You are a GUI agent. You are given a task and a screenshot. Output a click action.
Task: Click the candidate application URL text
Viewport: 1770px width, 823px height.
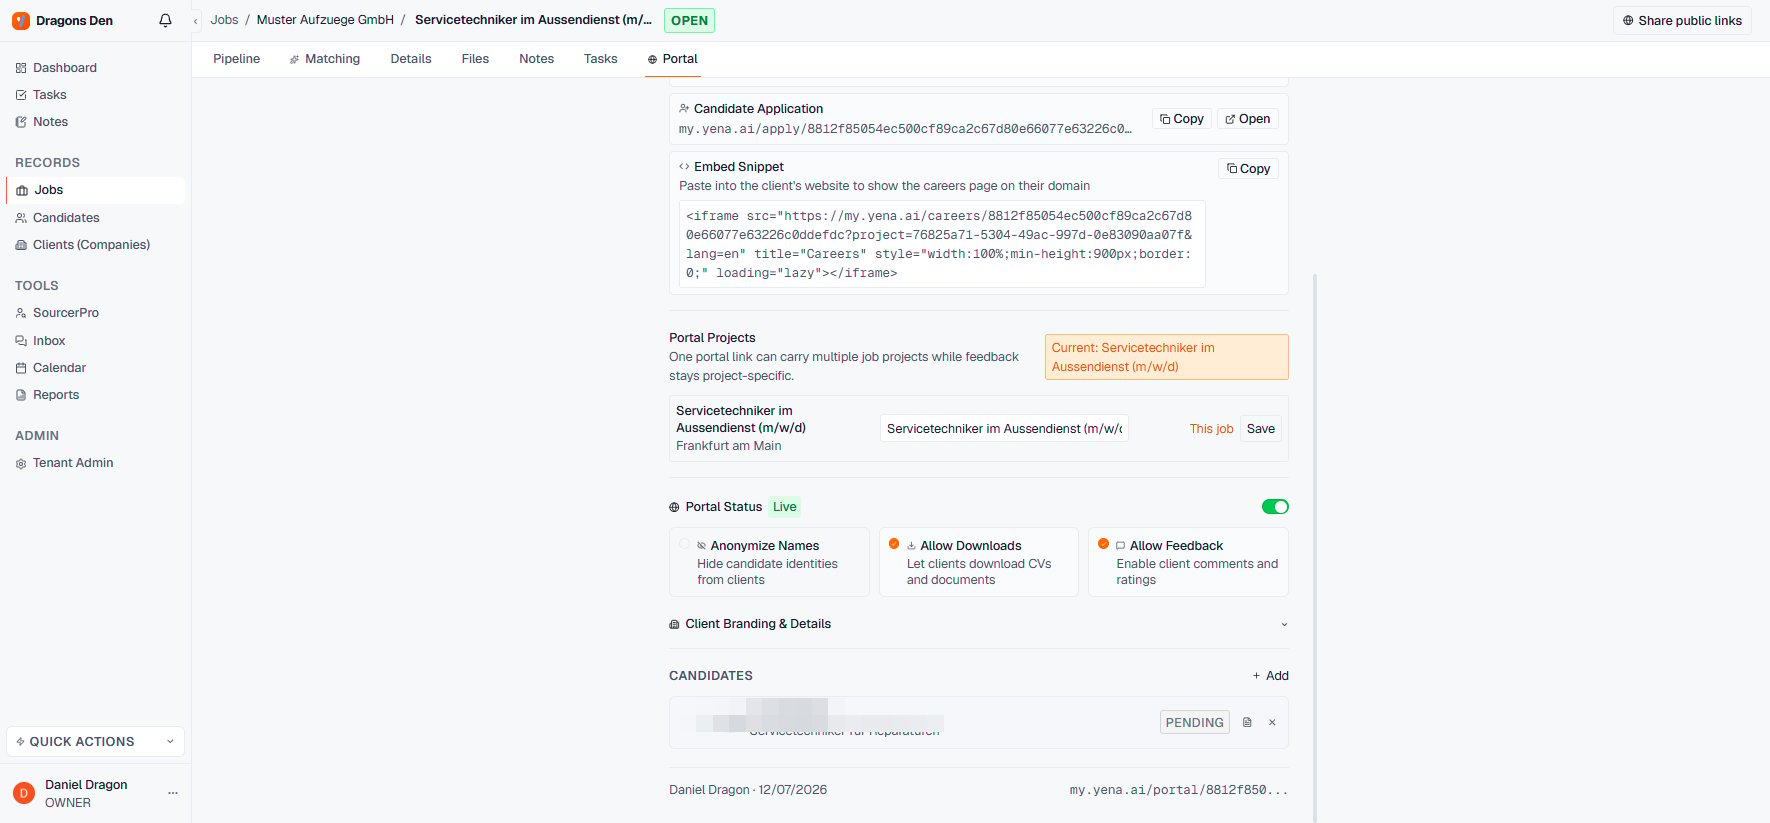[x=905, y=129]
